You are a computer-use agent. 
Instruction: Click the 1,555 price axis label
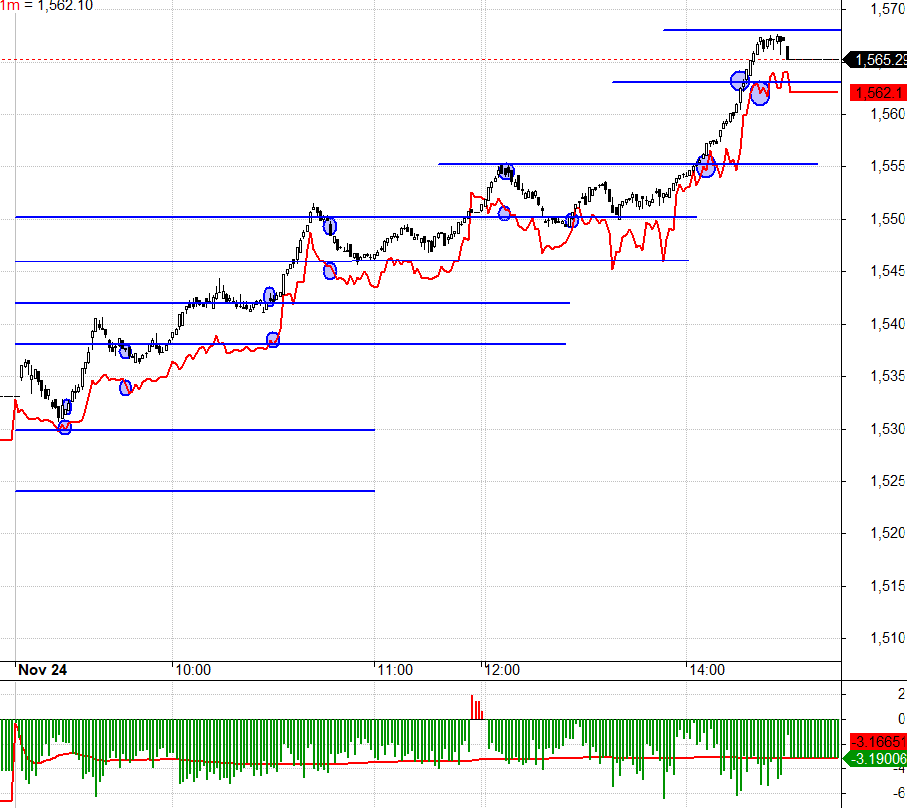point(888,167)
